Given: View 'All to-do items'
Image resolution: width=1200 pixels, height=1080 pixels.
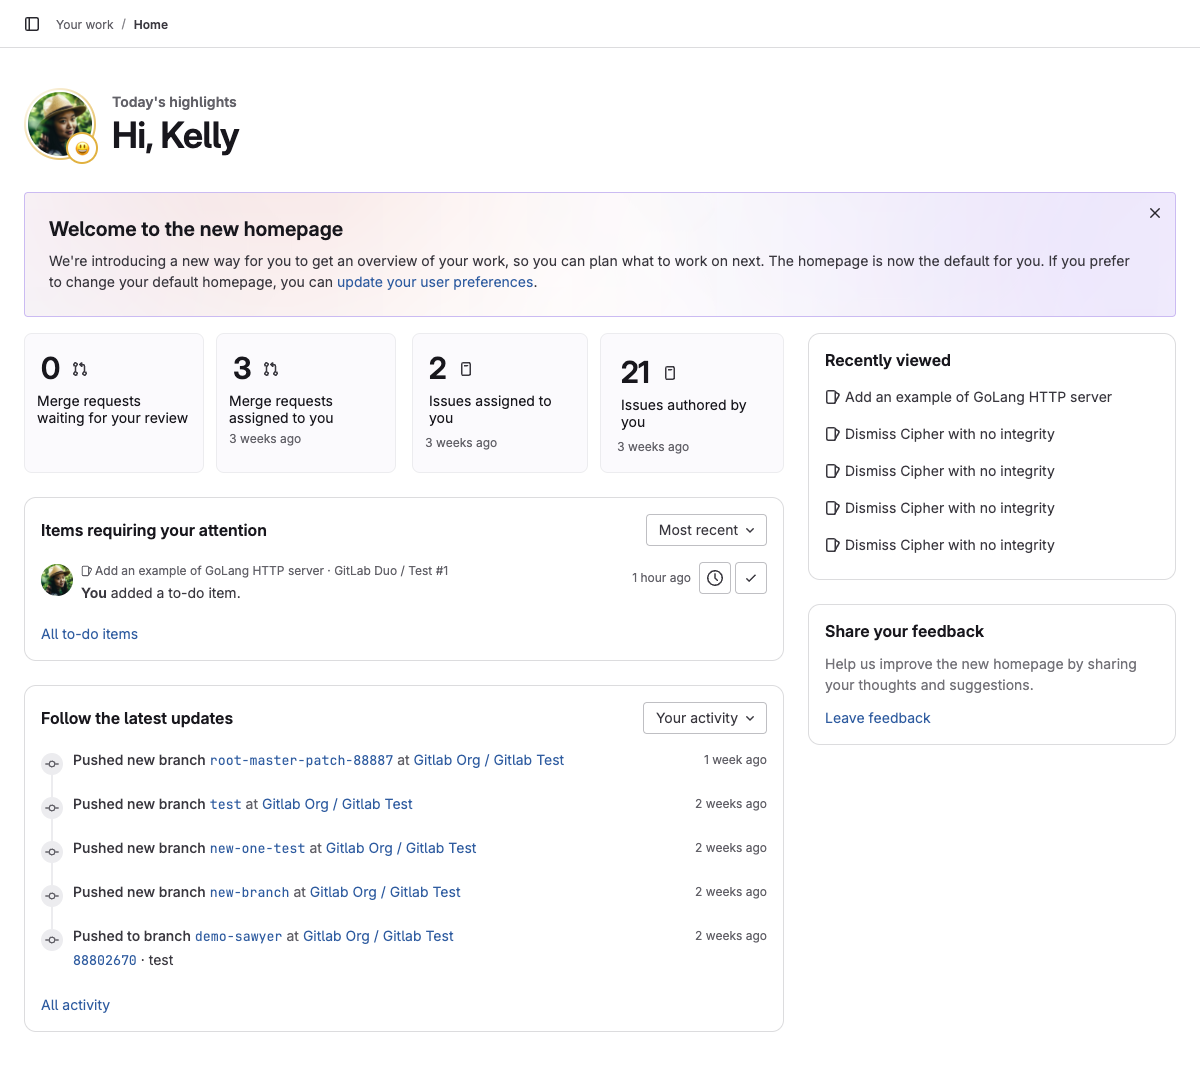Looking at the screenshot, I should [x=89, y=633].
